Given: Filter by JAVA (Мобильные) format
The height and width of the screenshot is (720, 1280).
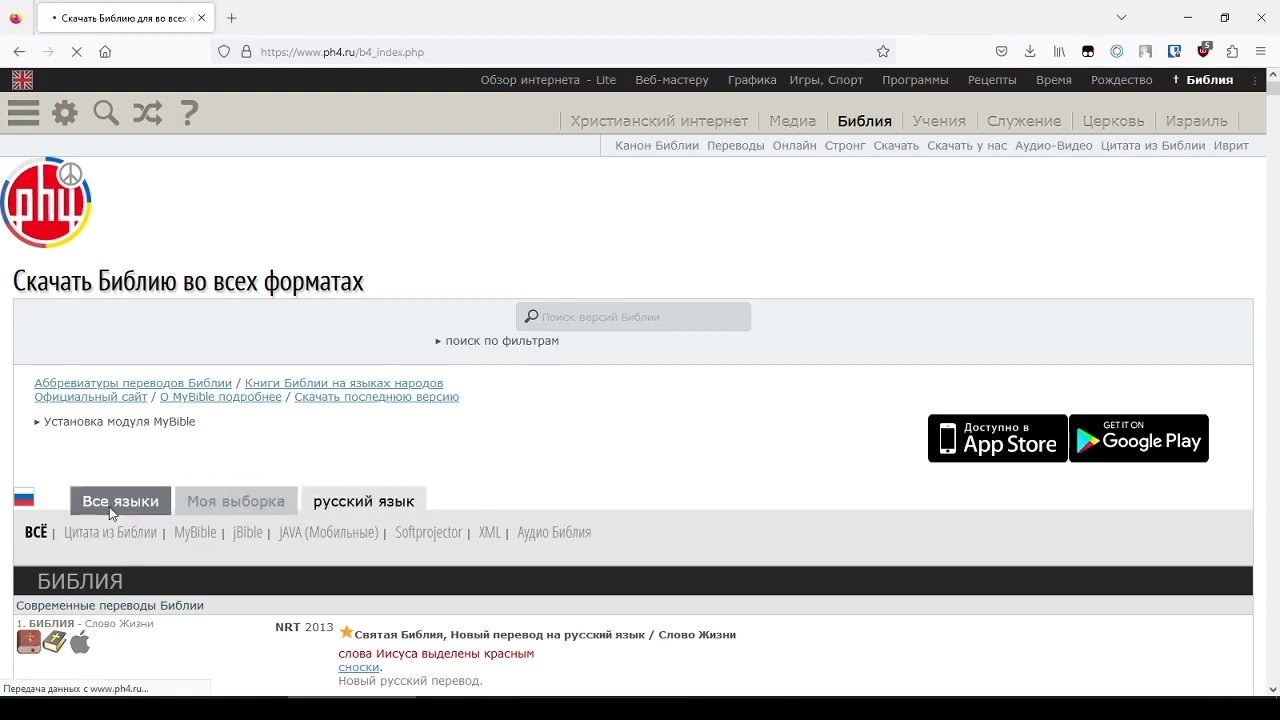Looking at the screenshot, I should (328, 532).
